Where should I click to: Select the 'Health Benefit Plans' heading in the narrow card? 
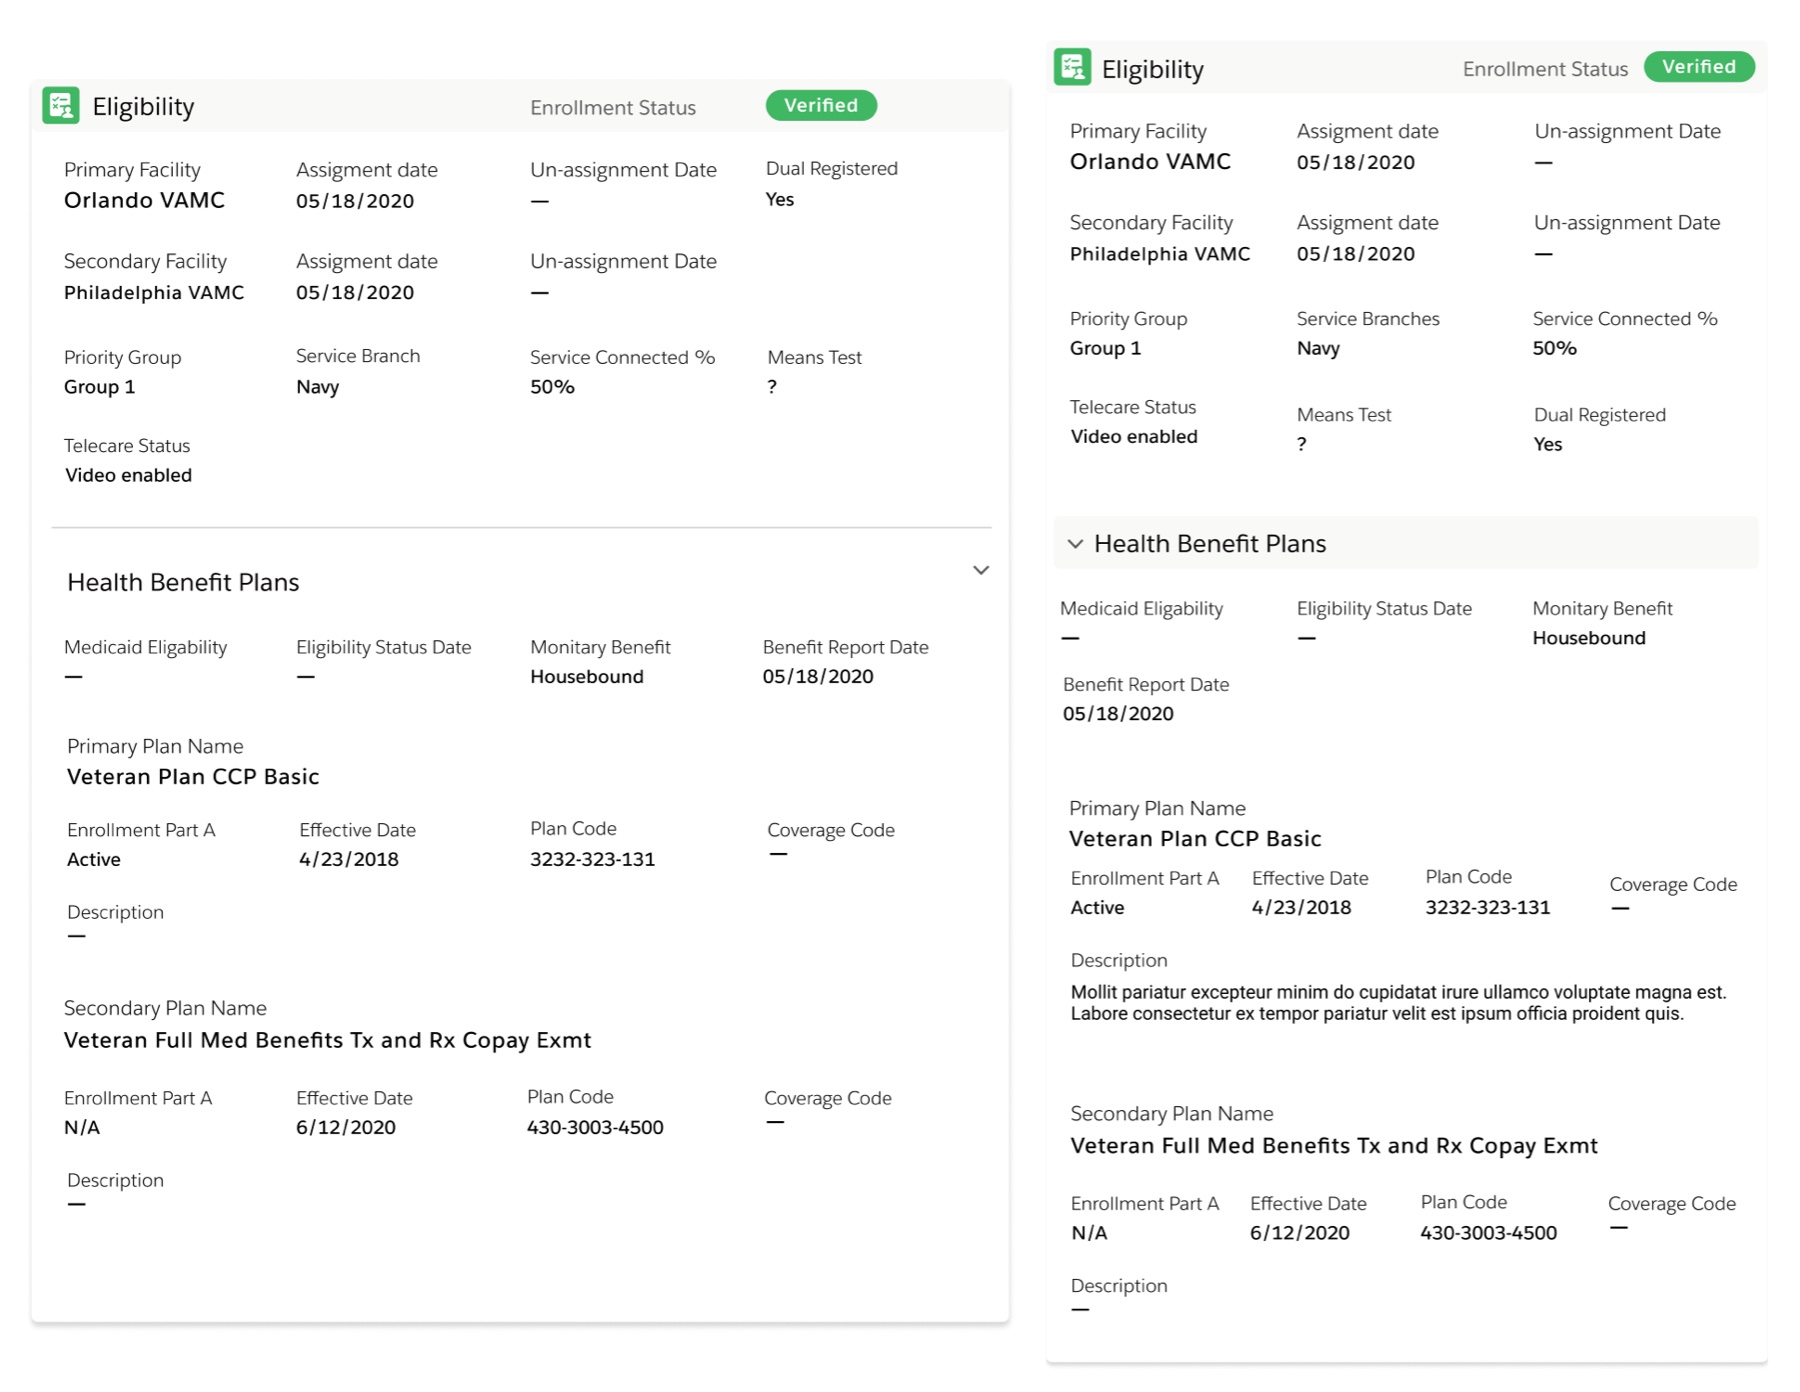pyautogui.click(x=1210, y=543)
